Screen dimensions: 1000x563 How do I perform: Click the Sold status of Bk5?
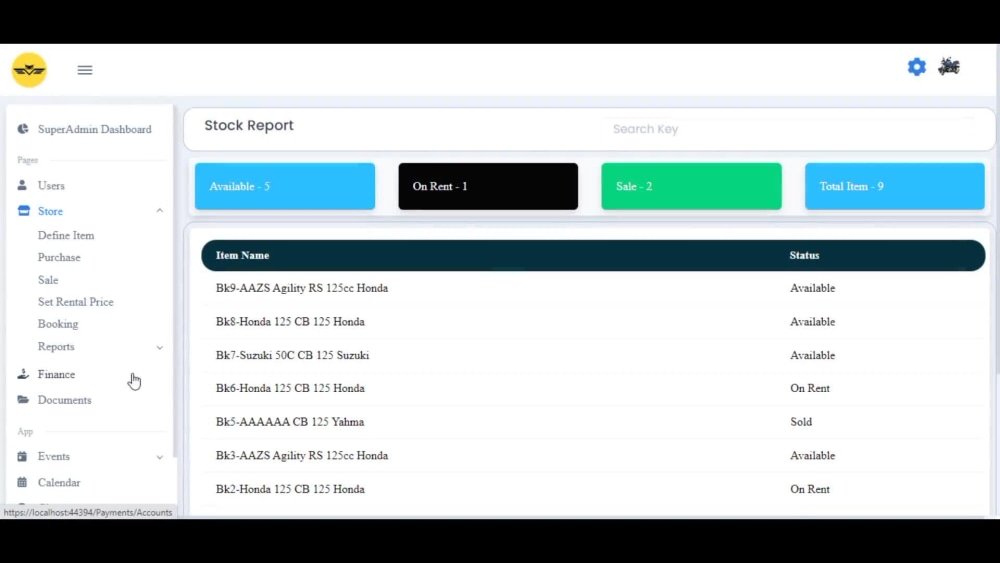tap(801, 422)
